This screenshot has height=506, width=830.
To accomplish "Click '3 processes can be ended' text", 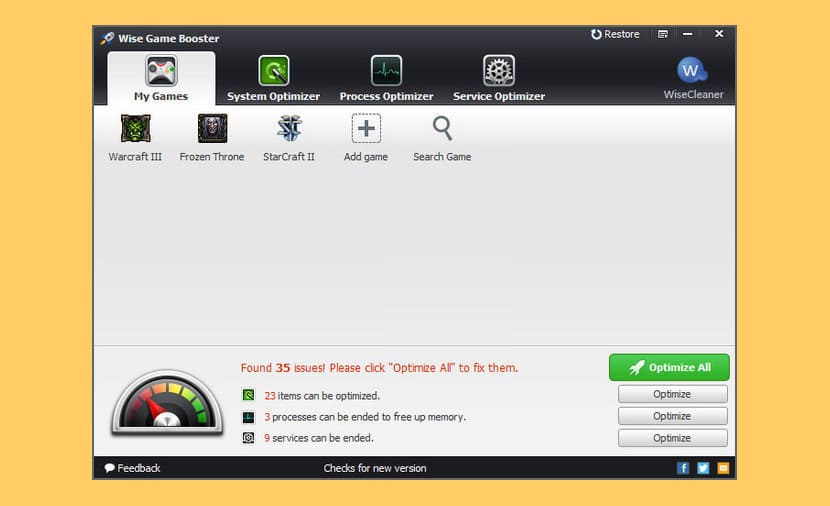I will [x=365, y=417].
